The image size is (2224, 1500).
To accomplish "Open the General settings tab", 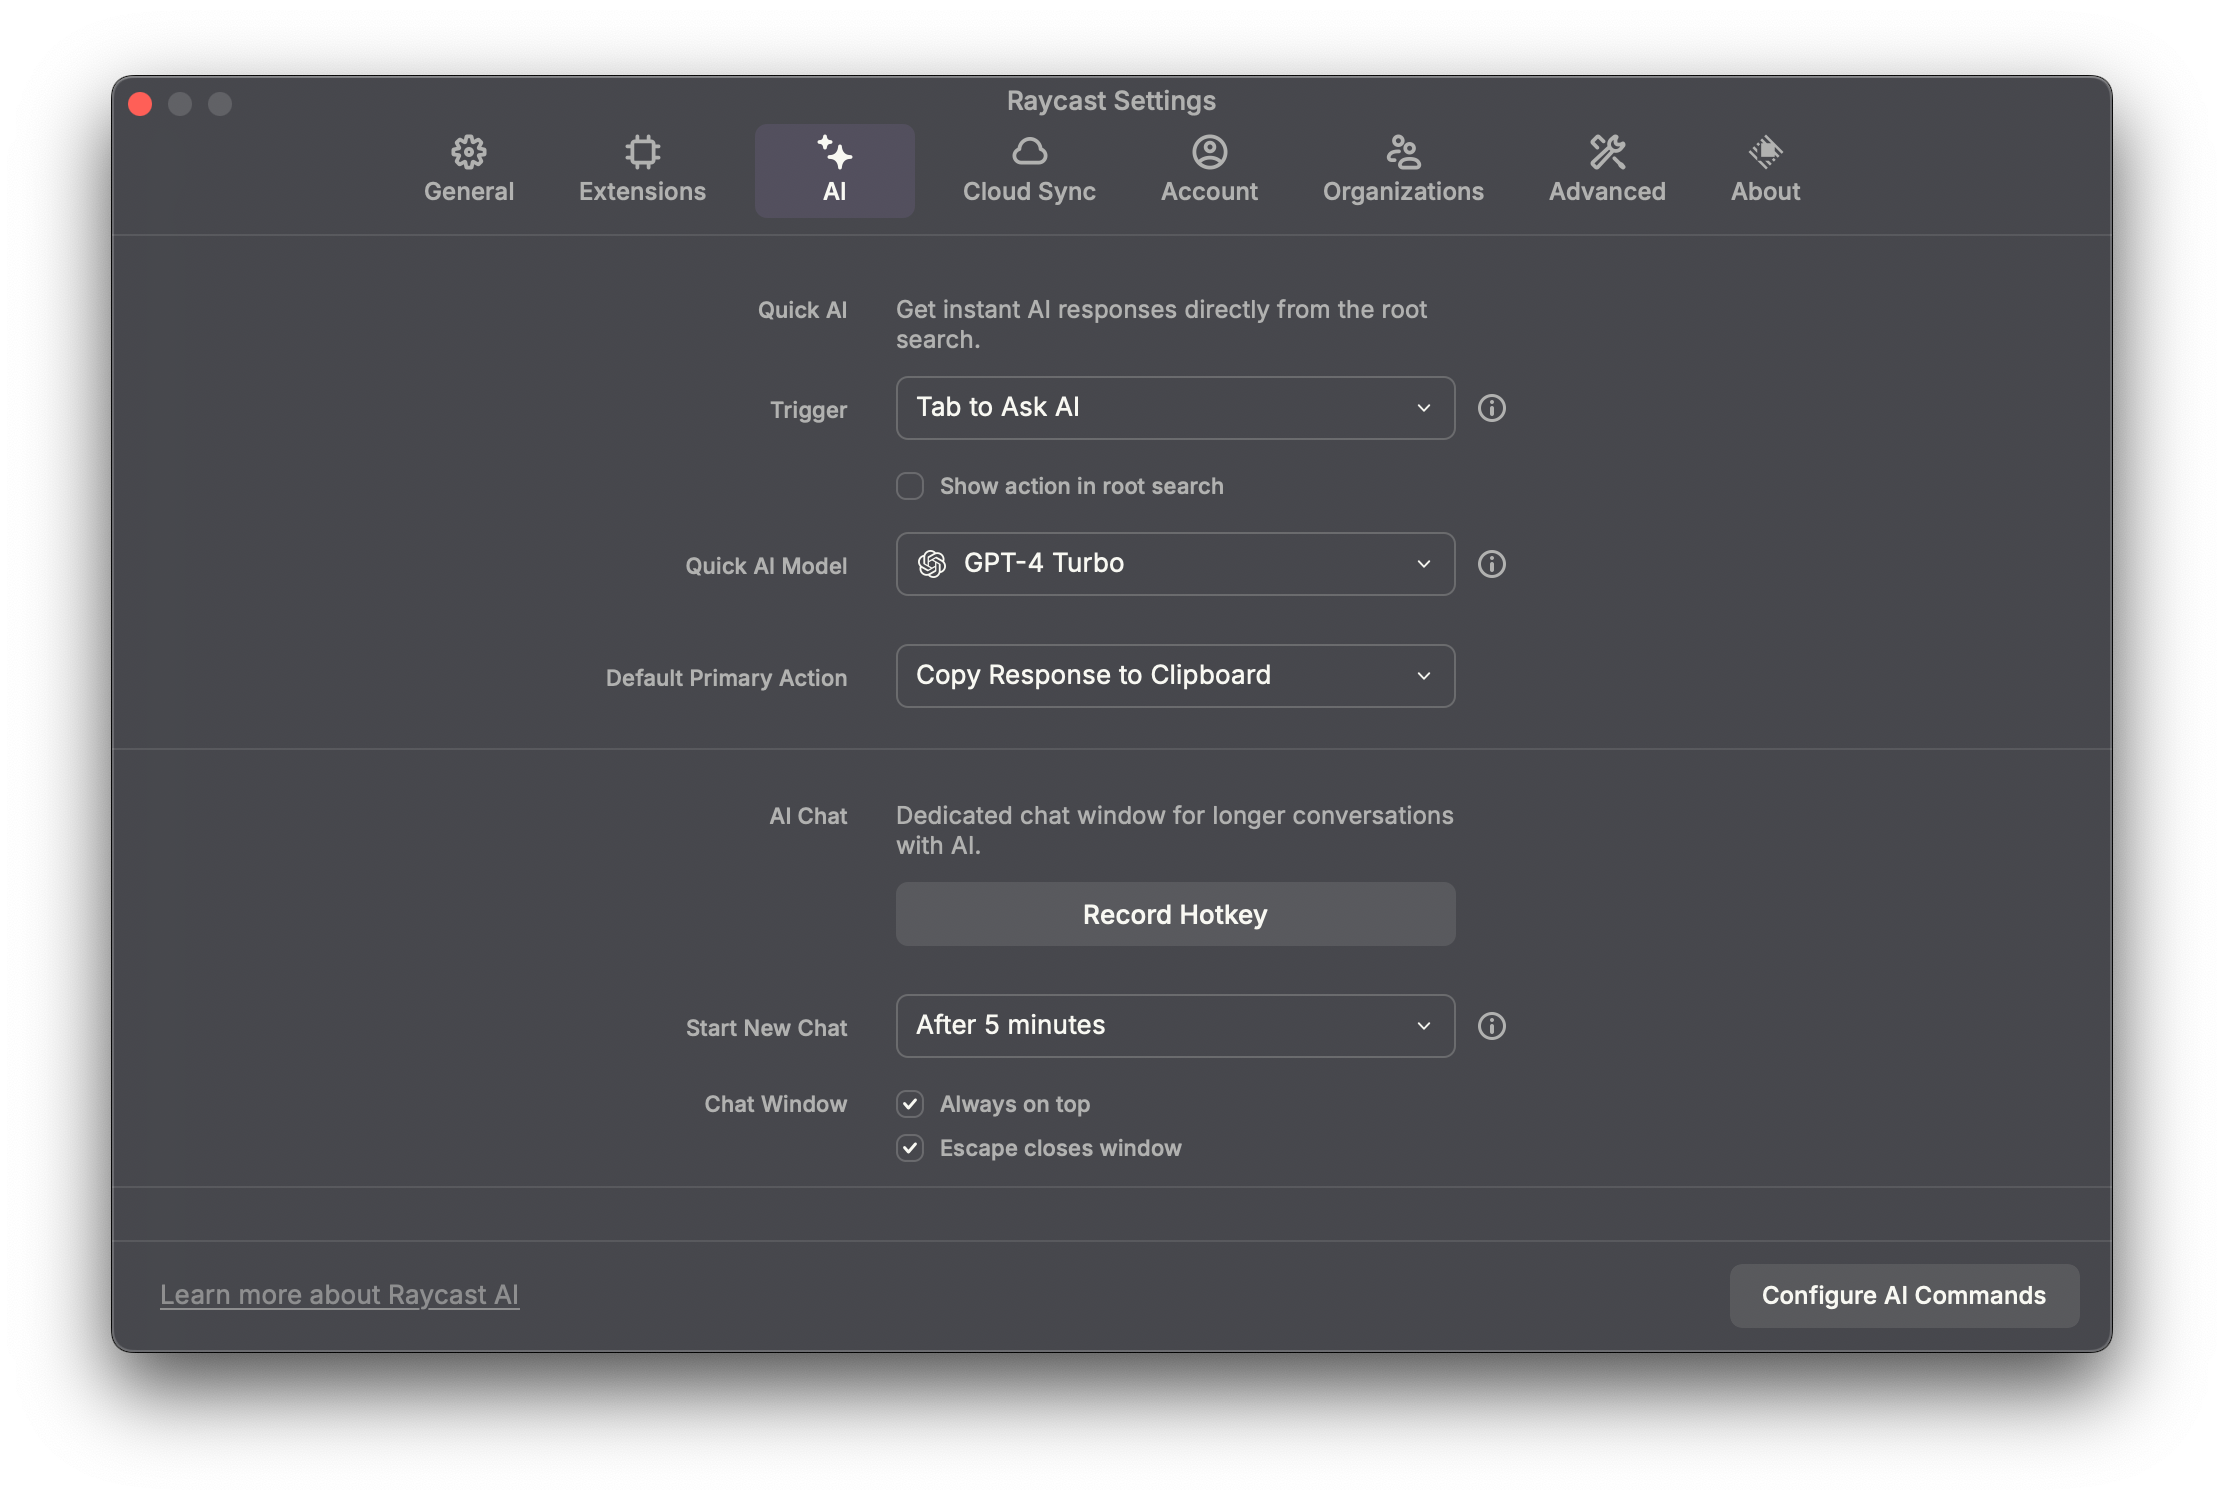I will pos(469,170).
